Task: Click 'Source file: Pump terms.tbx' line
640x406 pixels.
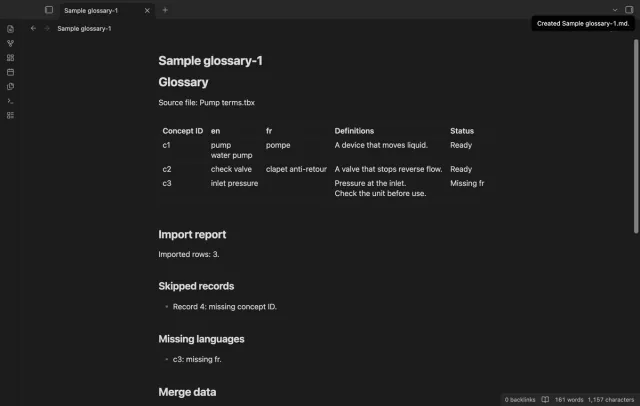Action: (x=207, y=103)
